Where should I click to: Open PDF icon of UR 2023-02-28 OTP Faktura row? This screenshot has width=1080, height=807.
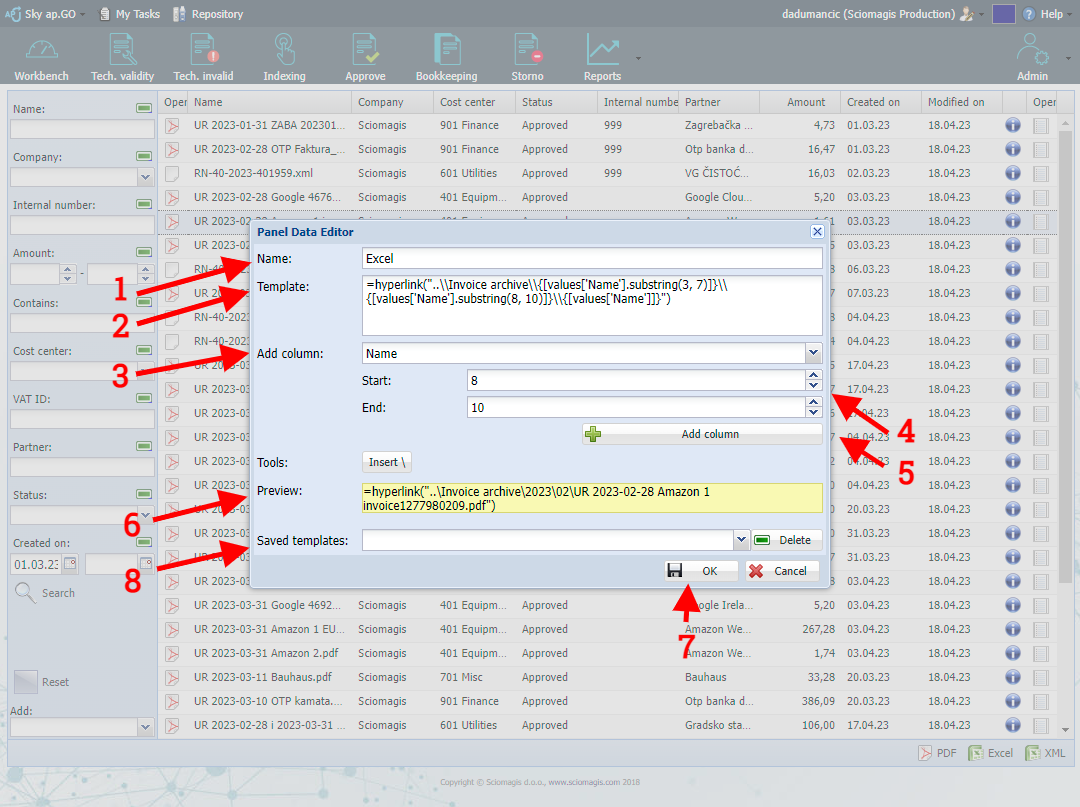click(172, 149)
